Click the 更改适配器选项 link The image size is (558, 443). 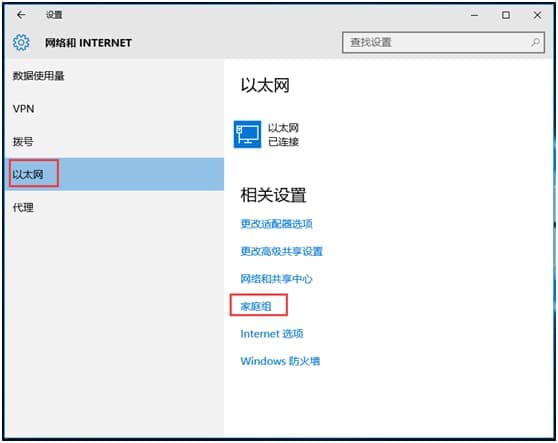[x=277, y=224]
